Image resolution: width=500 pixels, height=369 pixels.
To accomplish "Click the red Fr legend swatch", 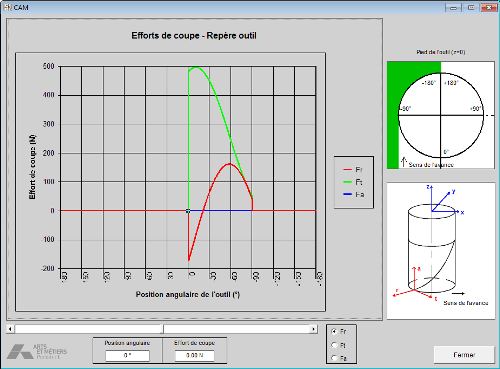I will 348,170.
